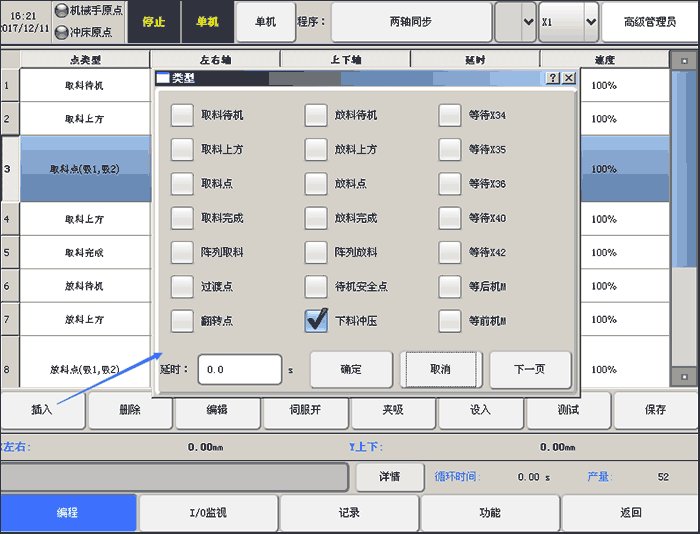This screenshot has width=700, height=534.
Task: Click the table corner icon above scrollbar
Action: click(x=683, y=60)
